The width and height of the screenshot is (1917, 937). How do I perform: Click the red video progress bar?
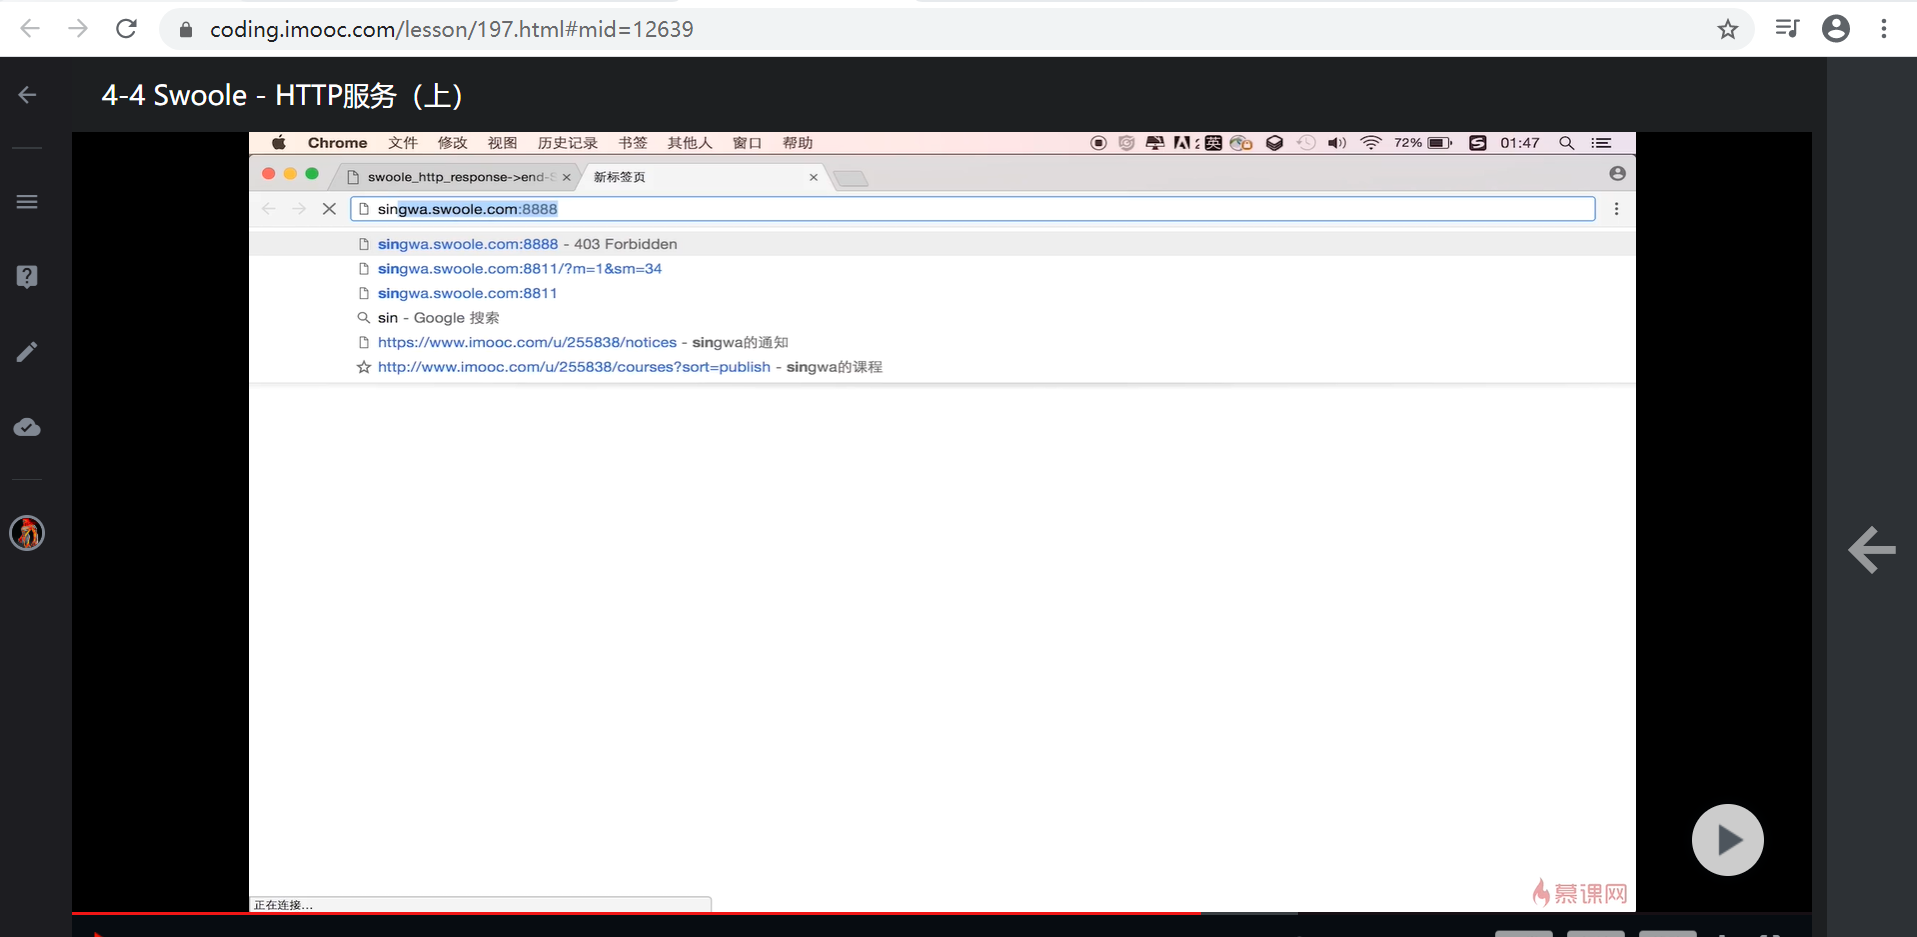[636, 914]
